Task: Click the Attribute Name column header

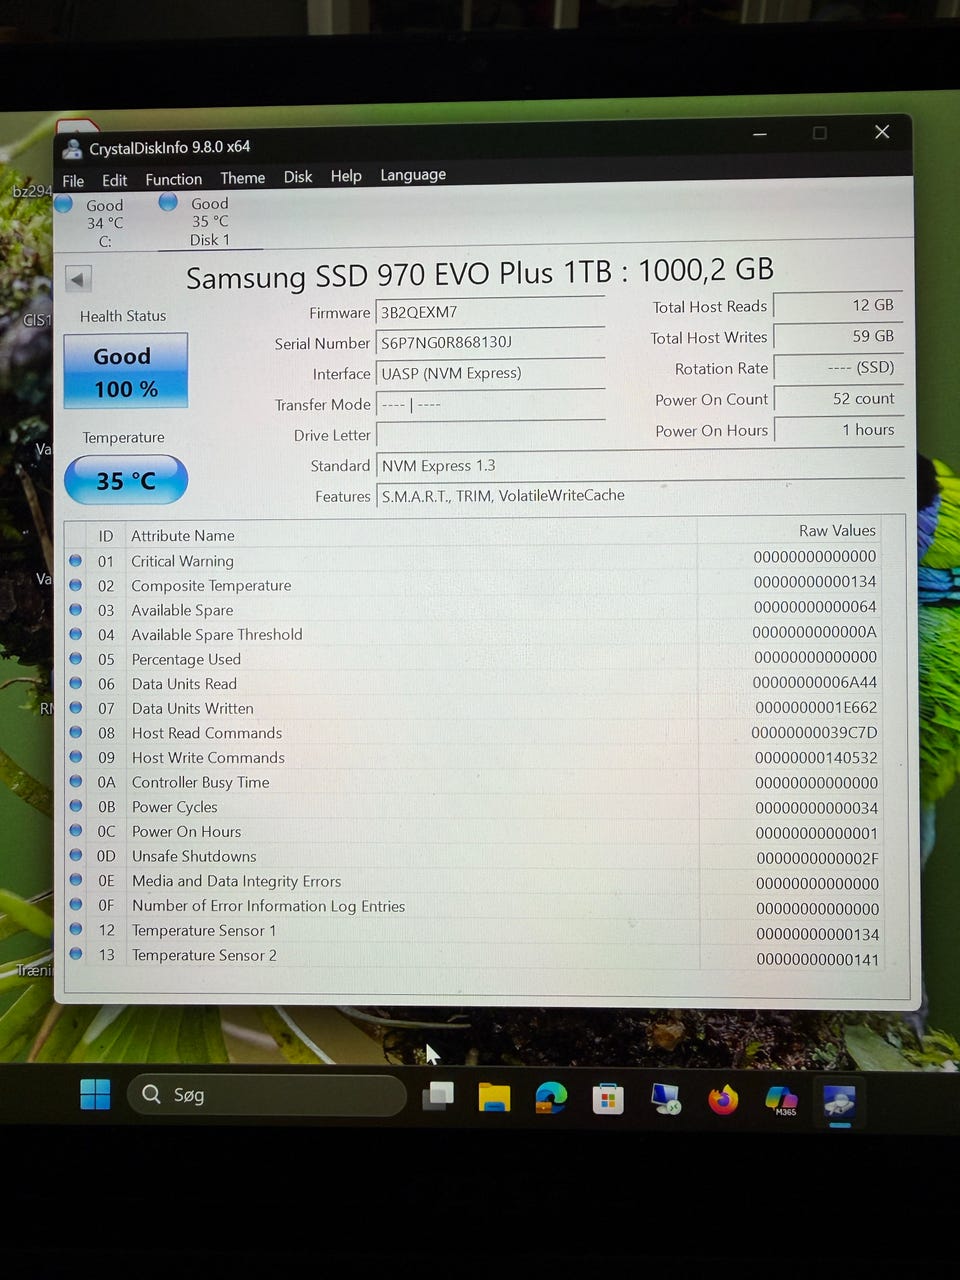Action: click(411, 535)
